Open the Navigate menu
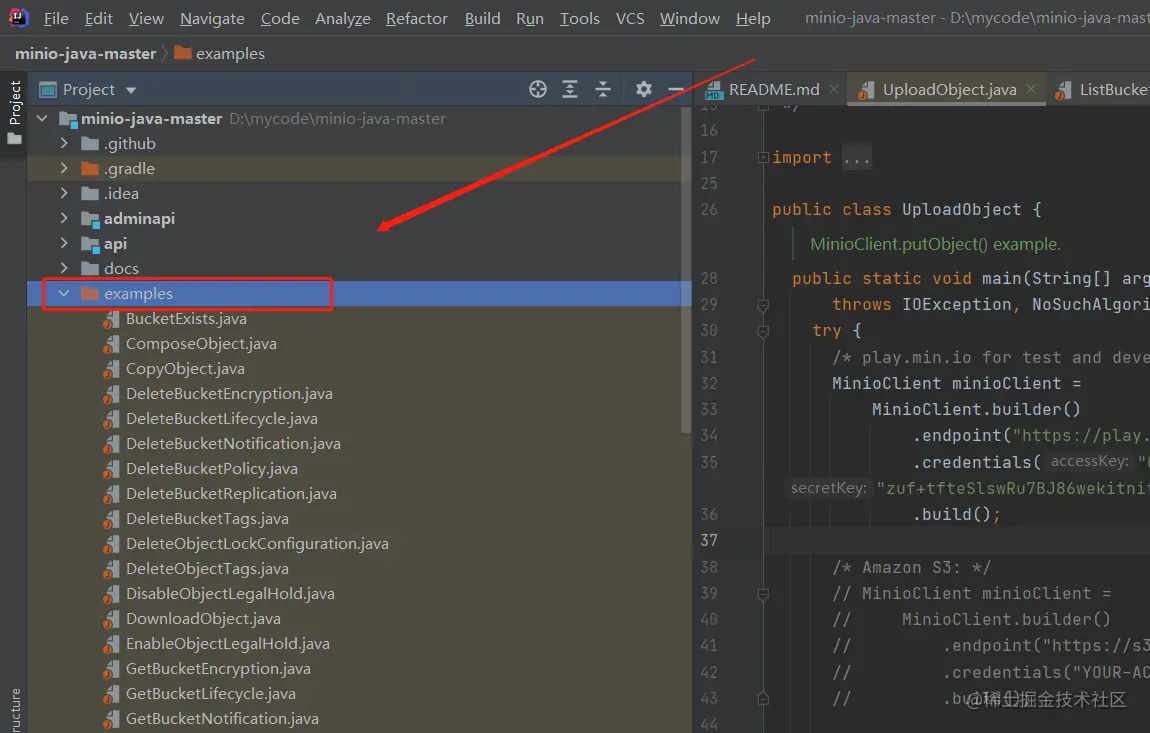Image resolution: width=1150 pixels, height=733 pixels. tap(212, 18)
